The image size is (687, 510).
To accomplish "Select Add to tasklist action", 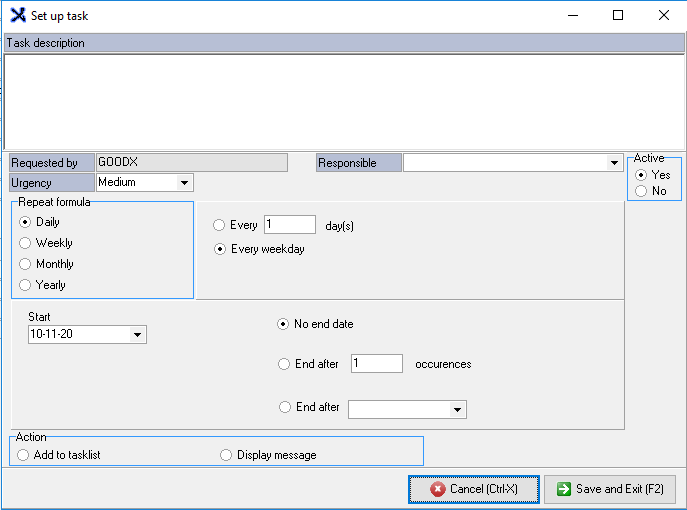I will (x=24, y=455).
